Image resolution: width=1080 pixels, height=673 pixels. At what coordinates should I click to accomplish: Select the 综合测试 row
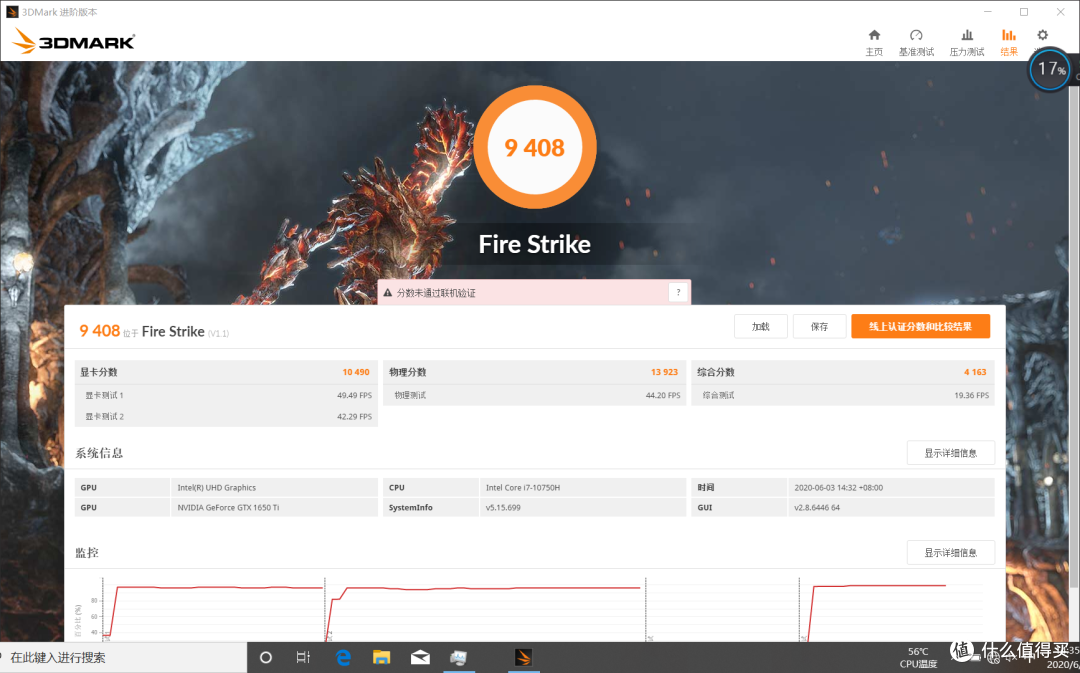(843, 395)
